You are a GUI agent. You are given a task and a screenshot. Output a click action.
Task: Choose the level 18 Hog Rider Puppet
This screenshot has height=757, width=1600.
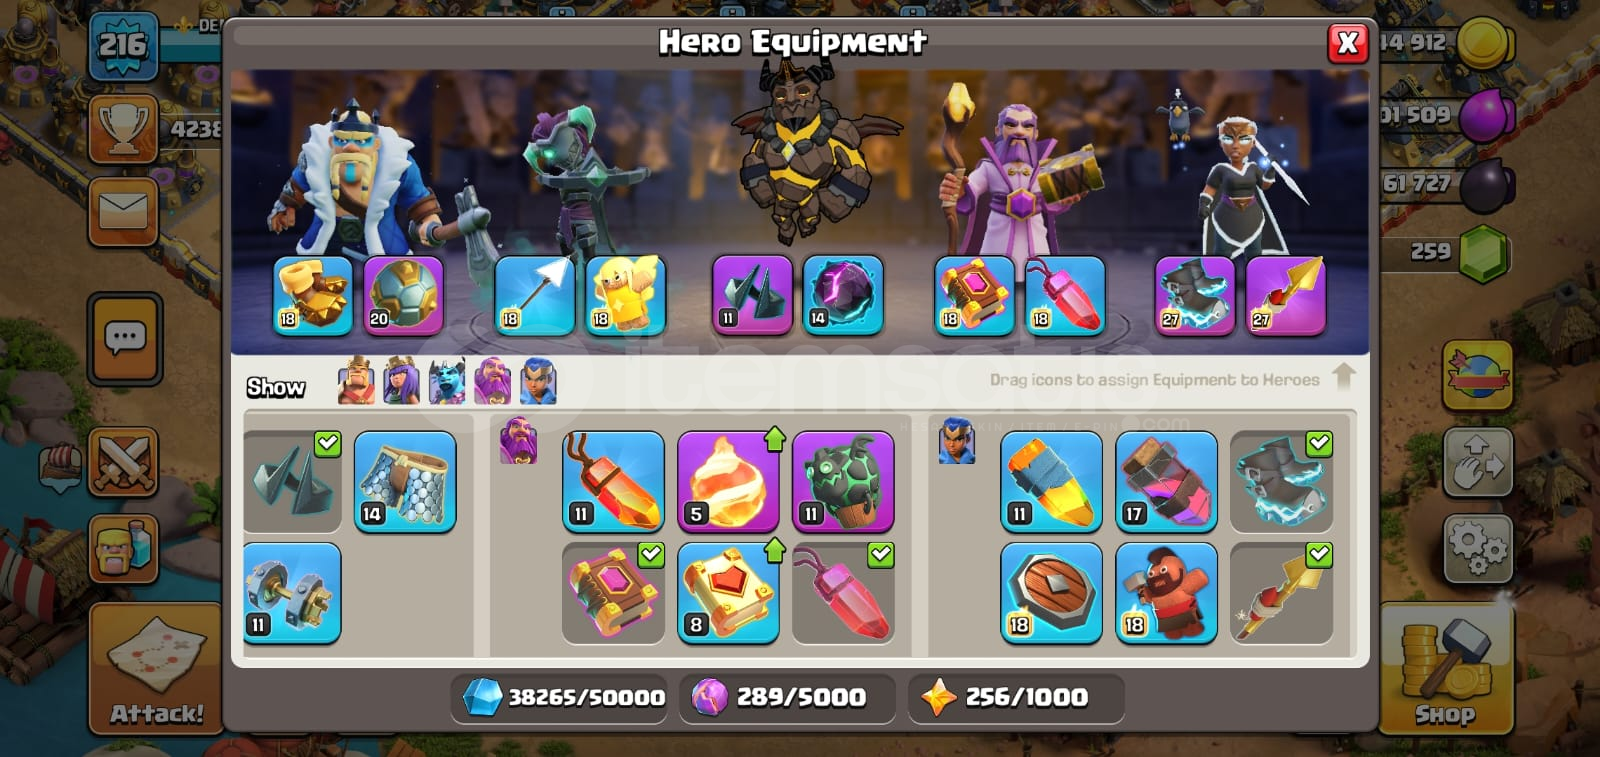tap(1166, 592)
